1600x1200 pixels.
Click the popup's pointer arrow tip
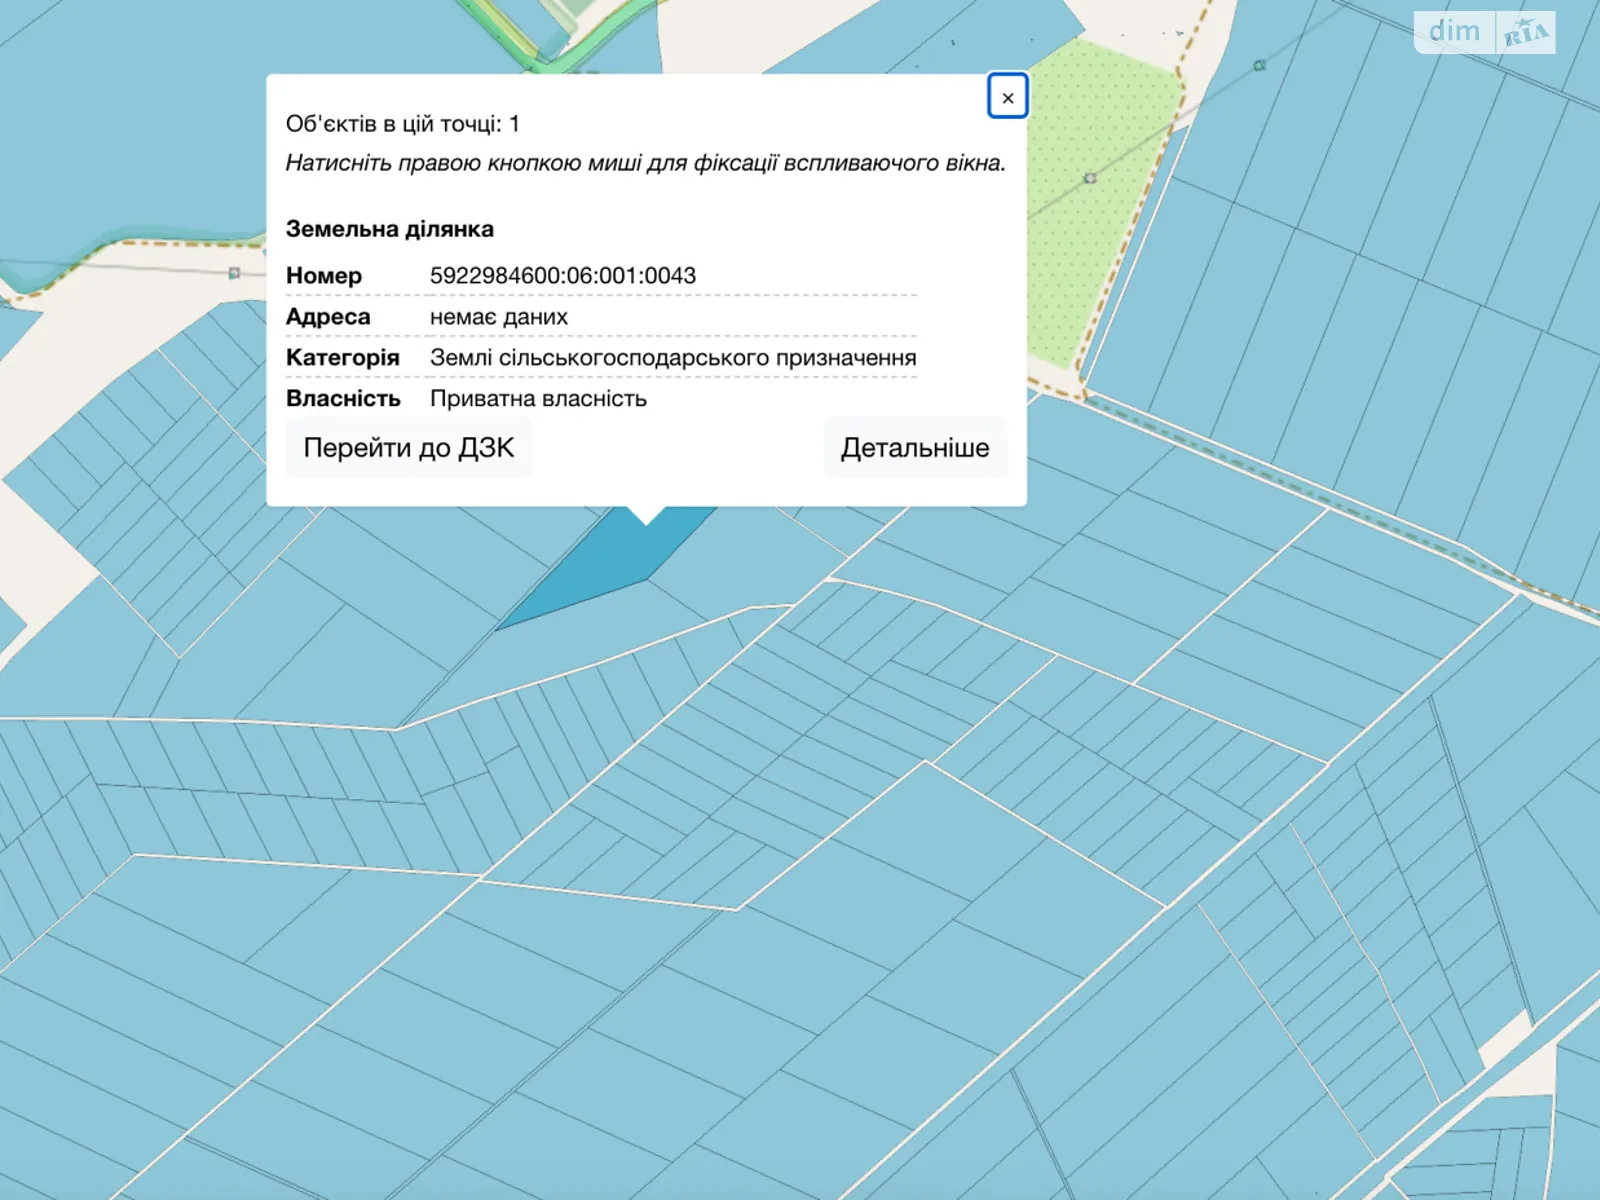647,519
